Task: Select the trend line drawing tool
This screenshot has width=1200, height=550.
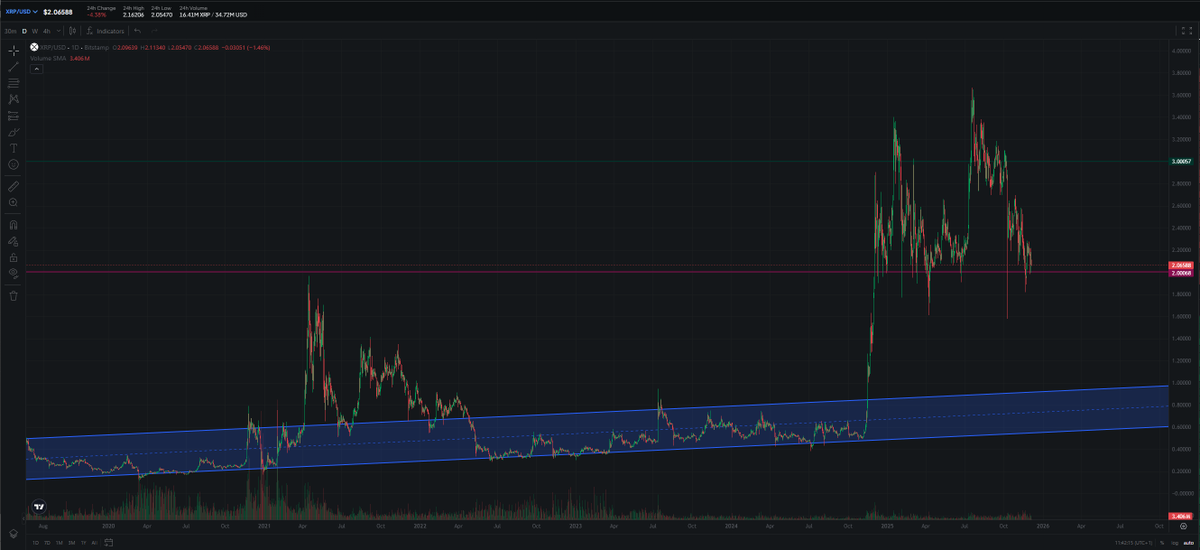Action: point(13,67)
